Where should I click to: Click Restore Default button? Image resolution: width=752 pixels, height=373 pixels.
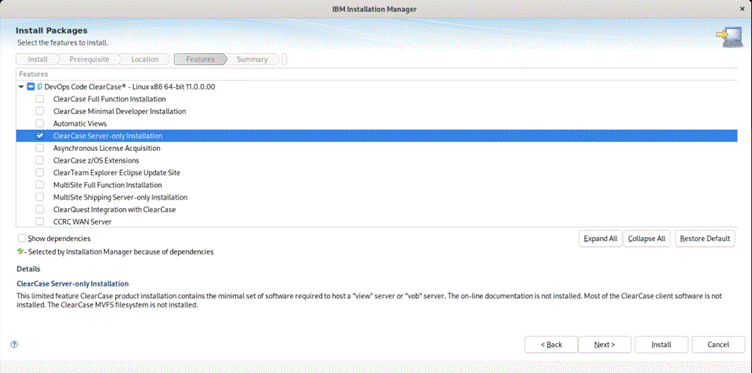pos(705,238)
